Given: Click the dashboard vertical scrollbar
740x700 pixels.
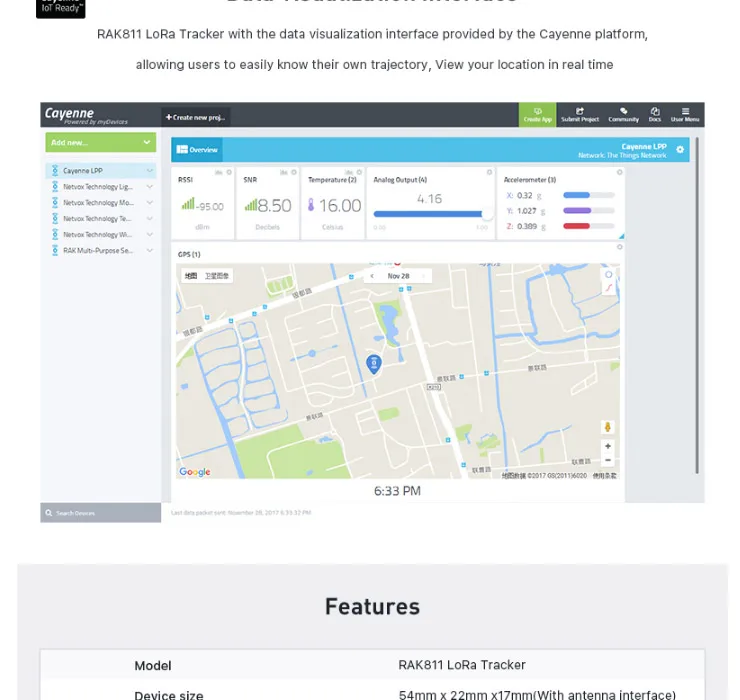Looking at the screenshot, I should 697,305.
